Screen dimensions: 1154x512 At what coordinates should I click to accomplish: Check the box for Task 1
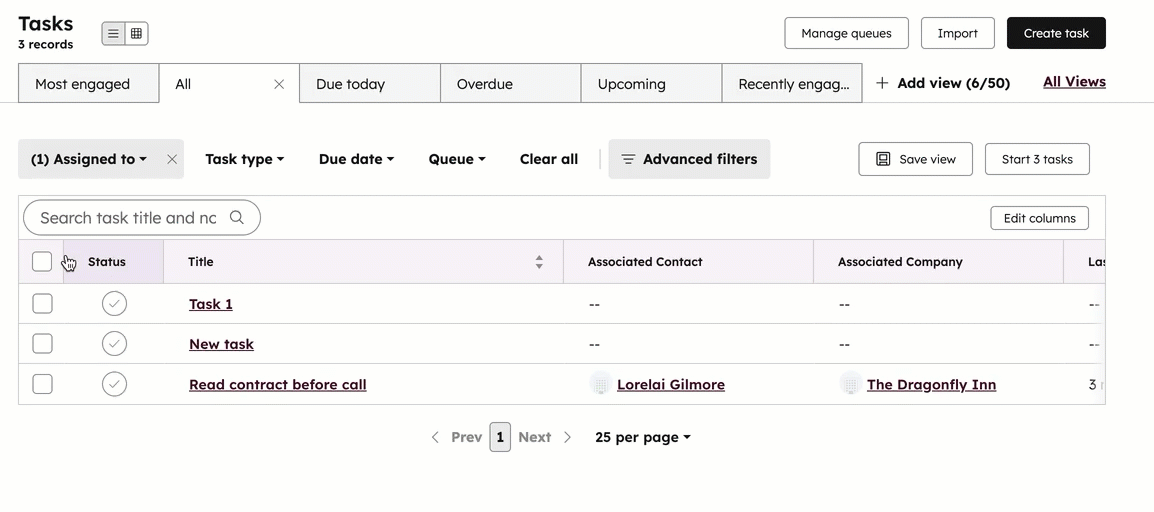point(42,304)
